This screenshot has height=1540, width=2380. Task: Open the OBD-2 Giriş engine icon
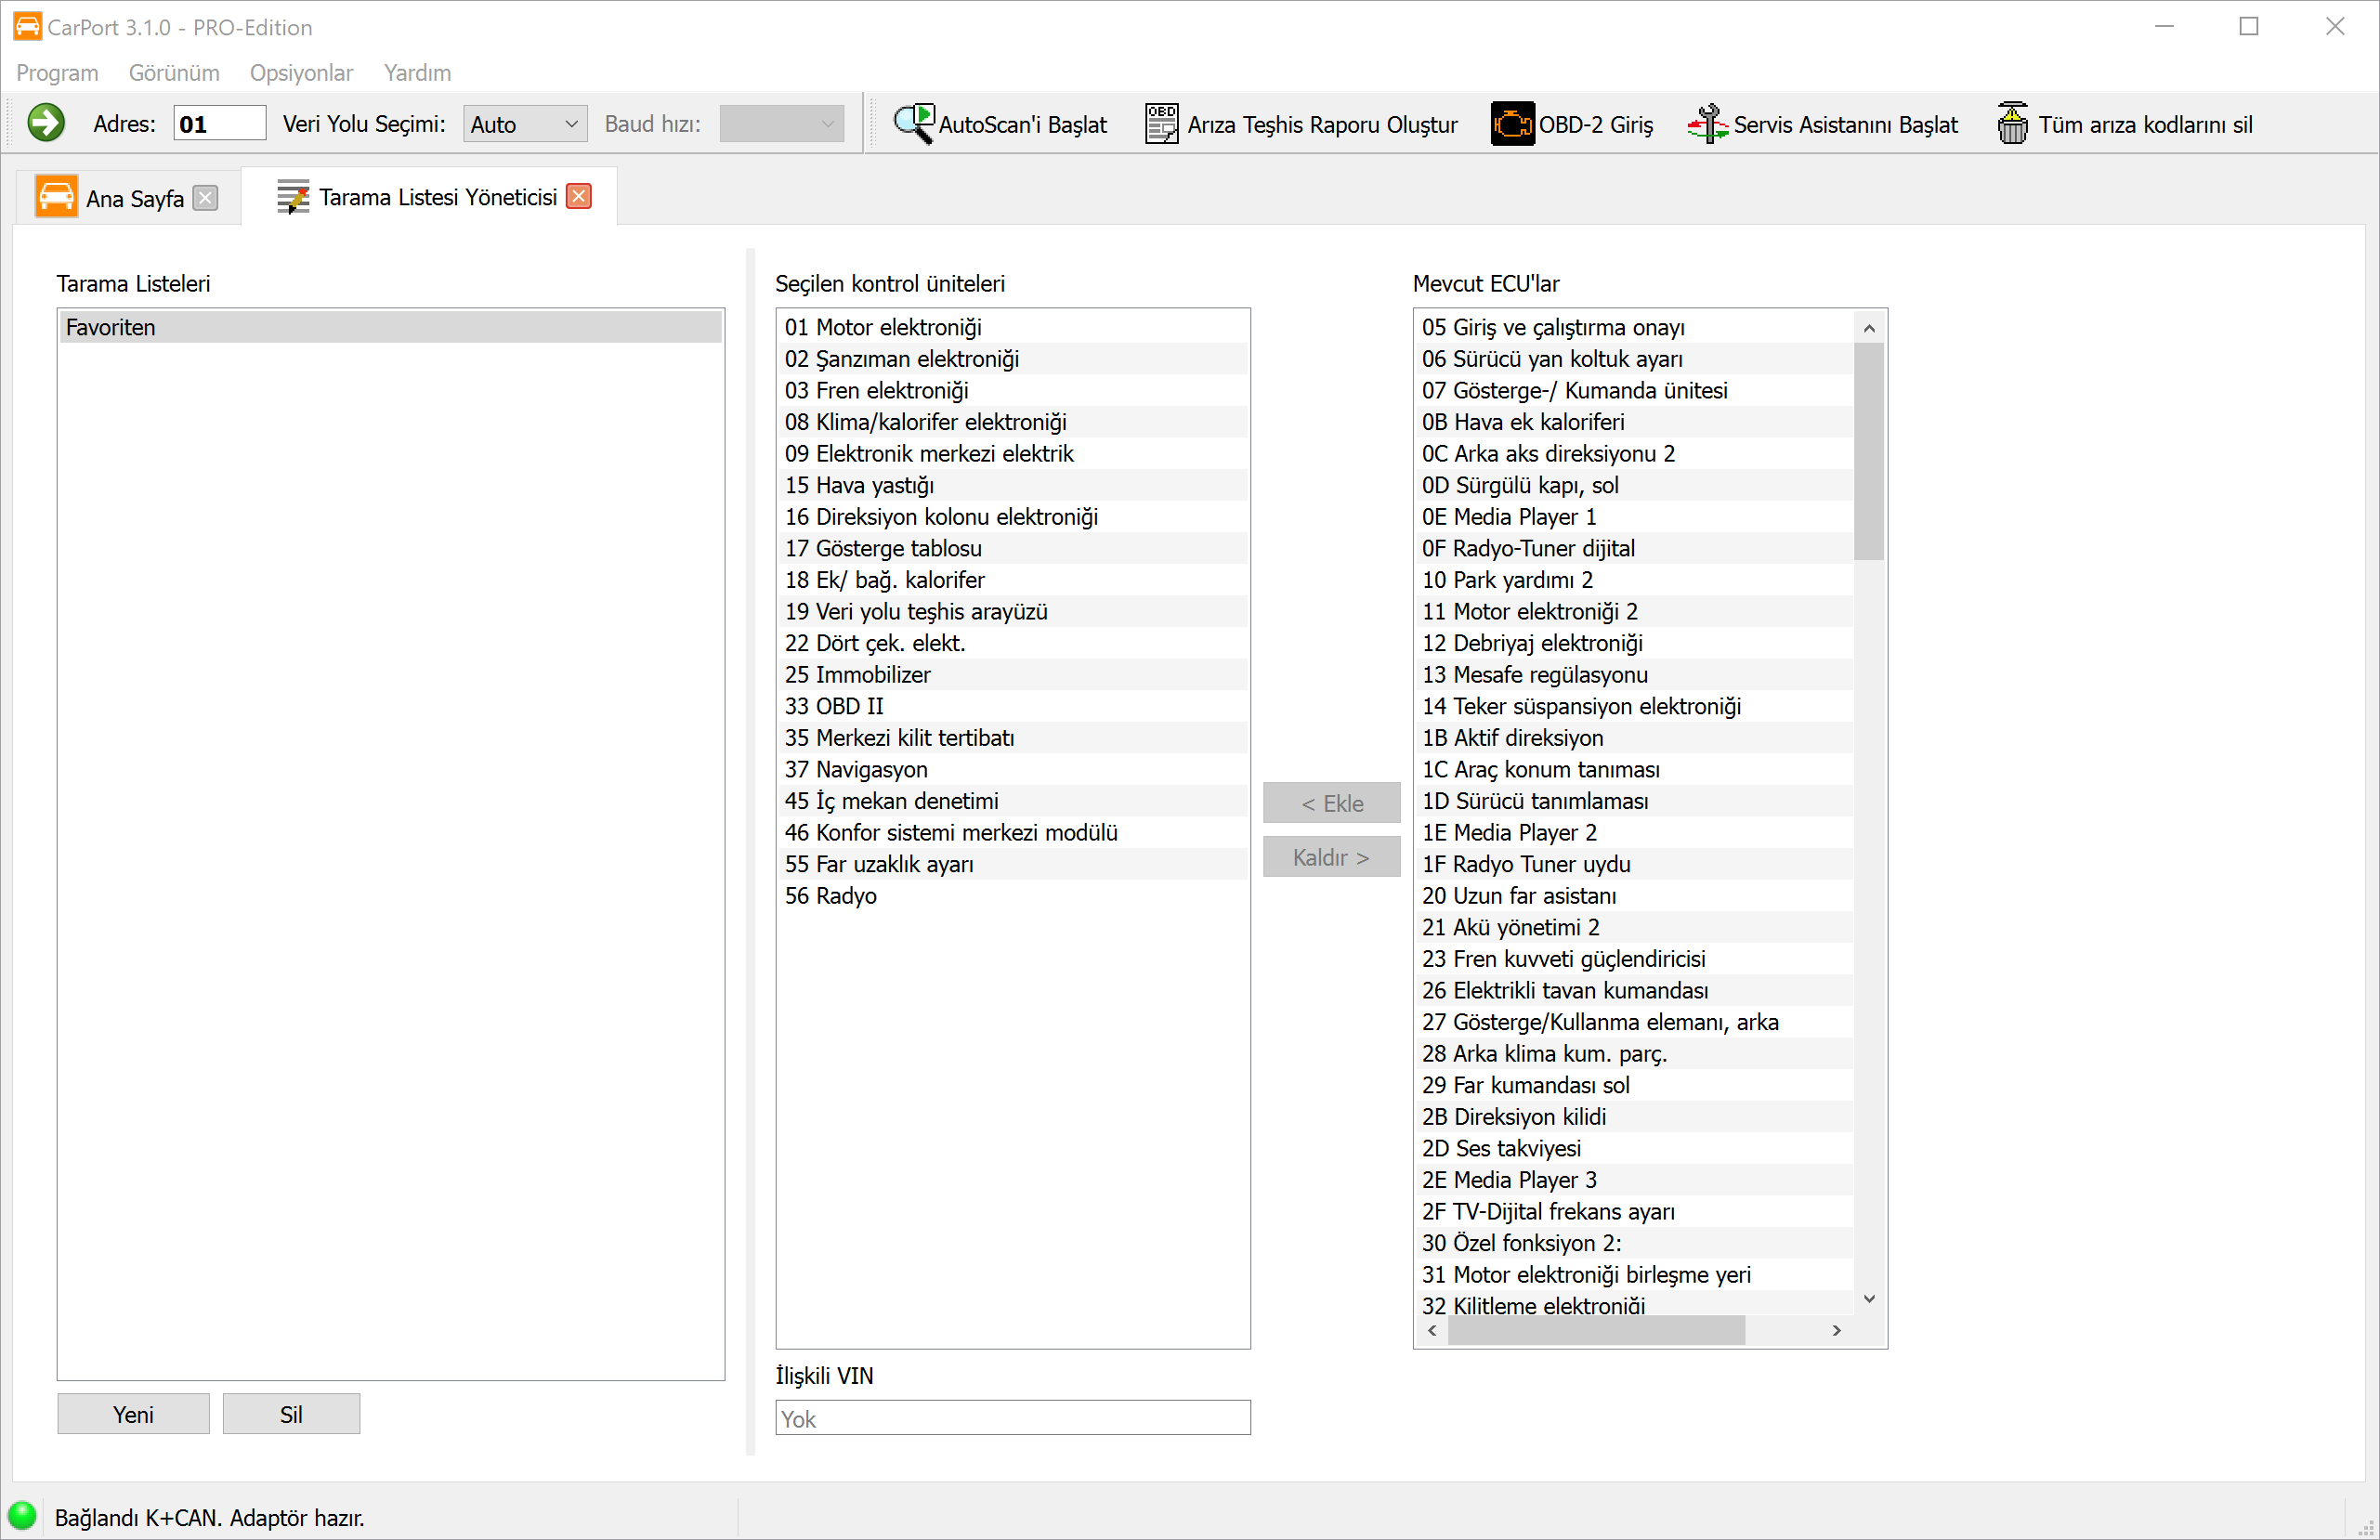pos(1511,124)
